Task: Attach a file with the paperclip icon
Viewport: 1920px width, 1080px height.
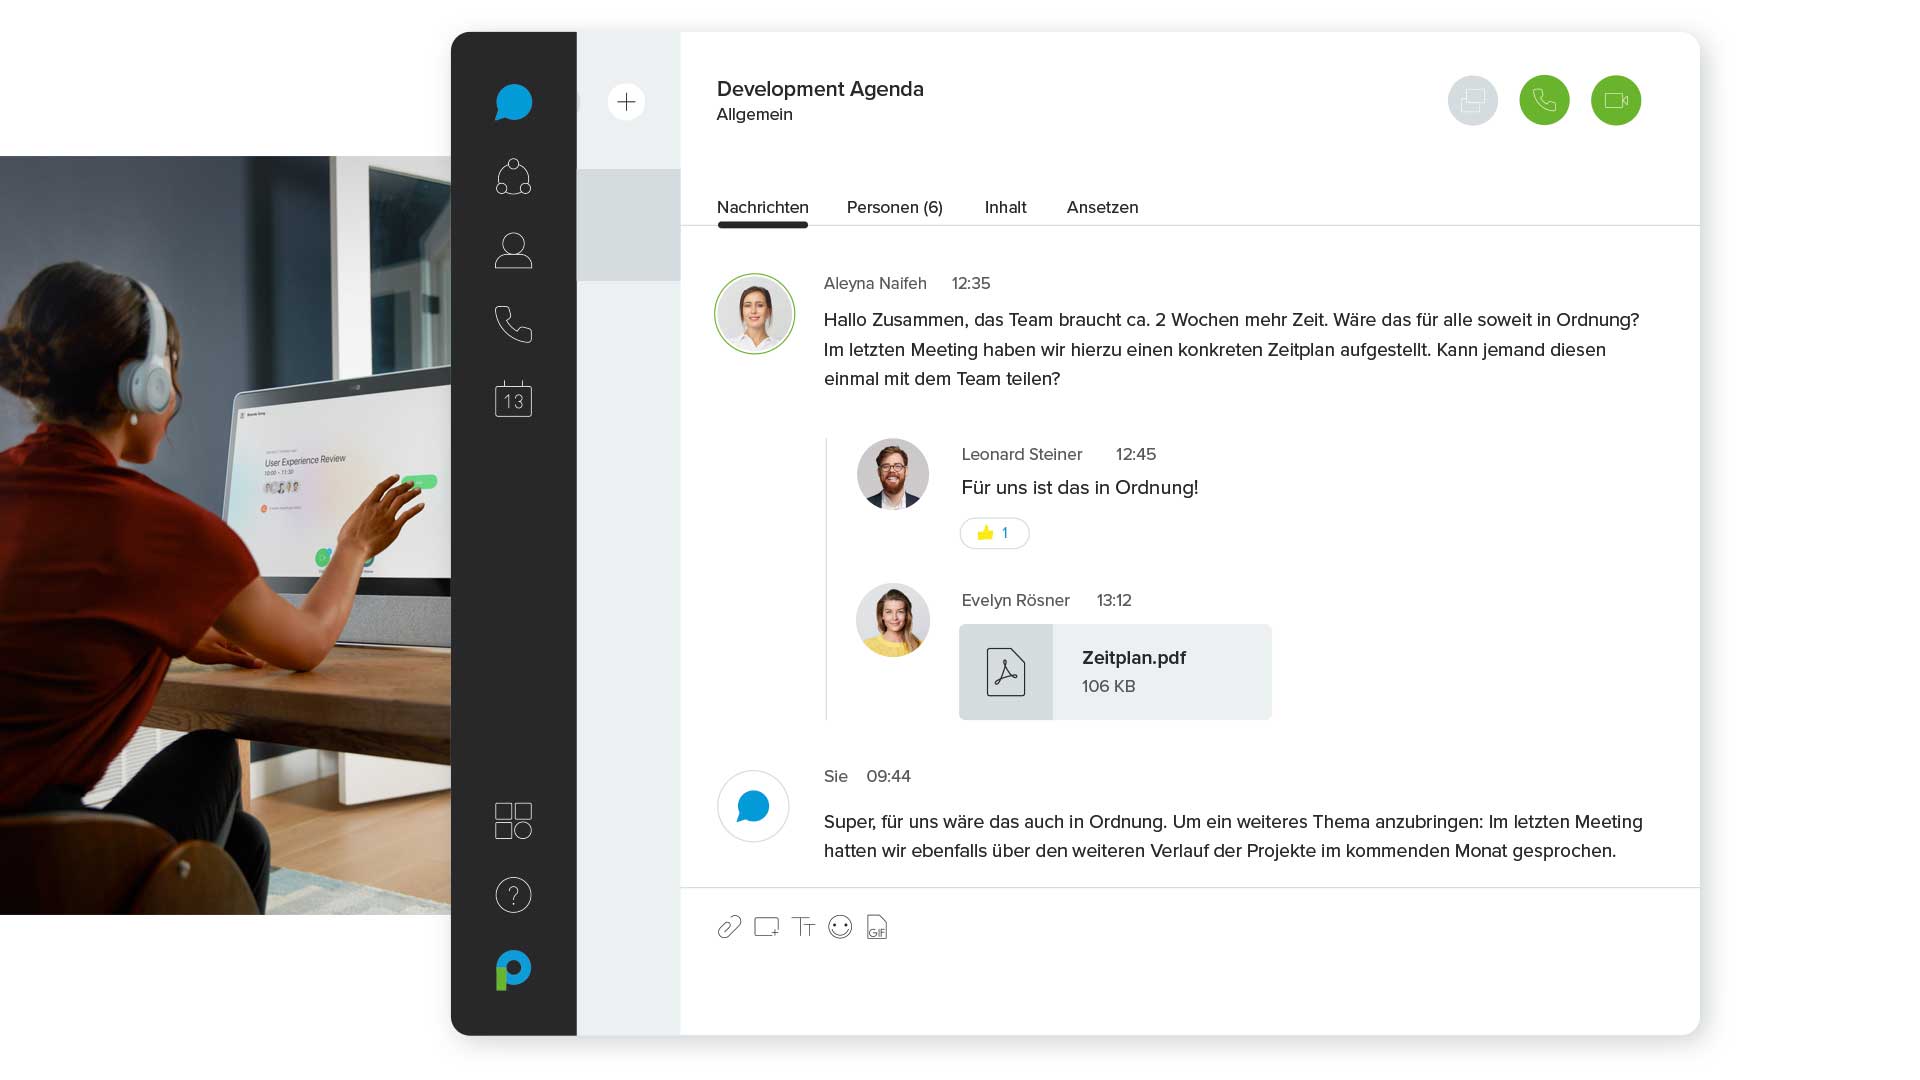Action: click(x=729, y=927)
